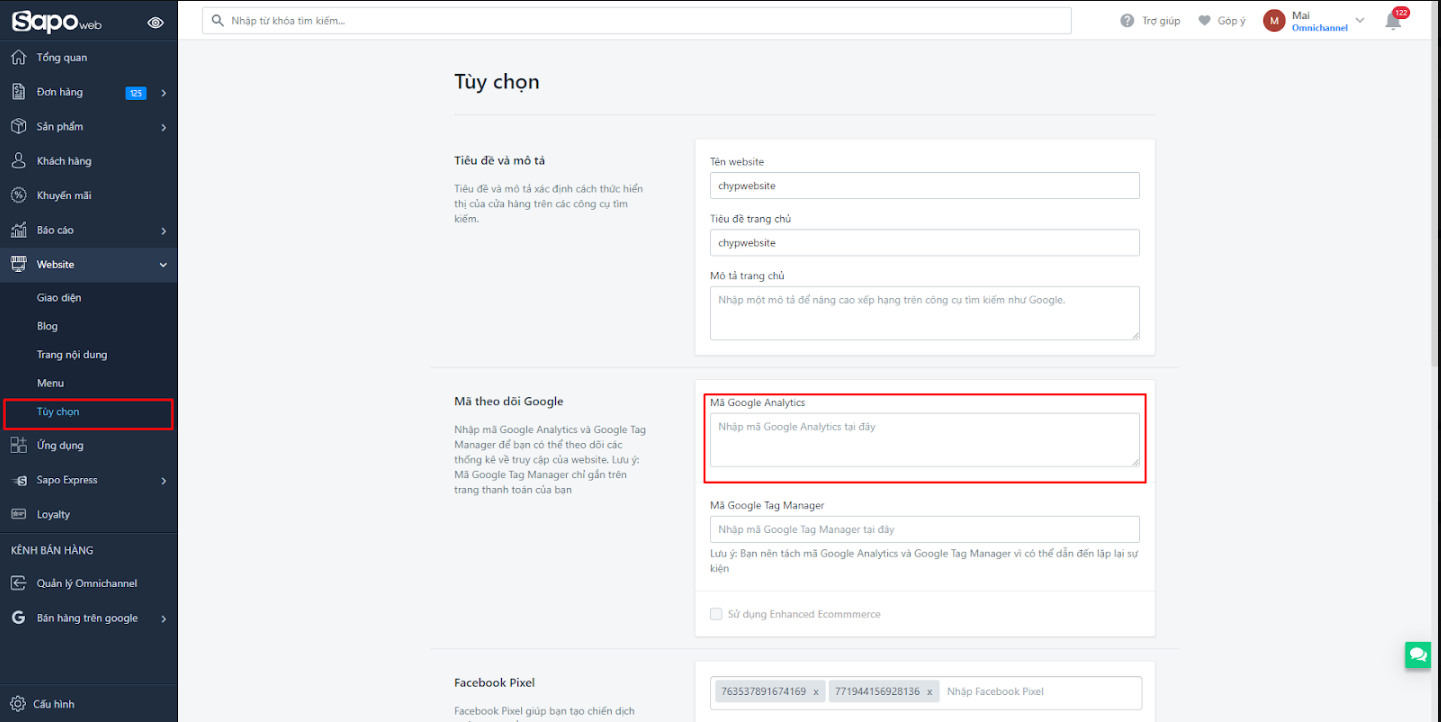Expand the Đơn hàng submenu chevron
1441x722 pixels.
(x=163, y=93)
